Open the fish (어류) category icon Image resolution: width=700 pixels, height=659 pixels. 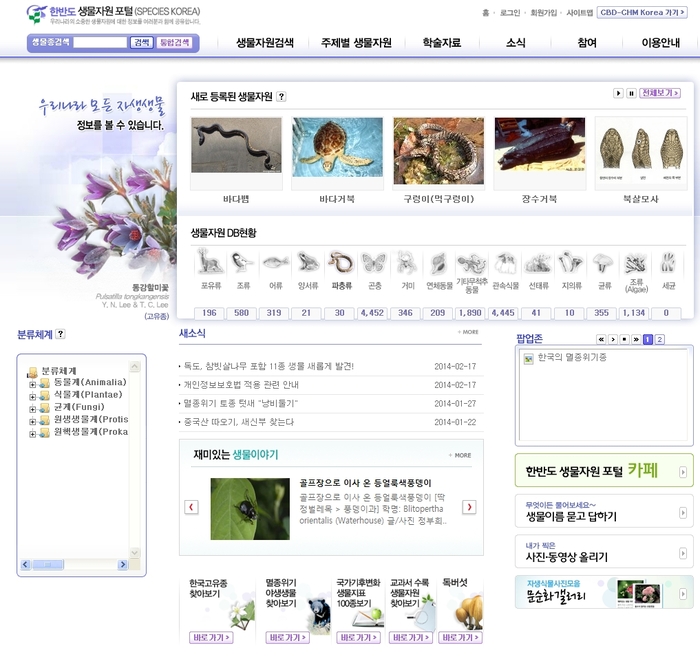click(274, 263)
